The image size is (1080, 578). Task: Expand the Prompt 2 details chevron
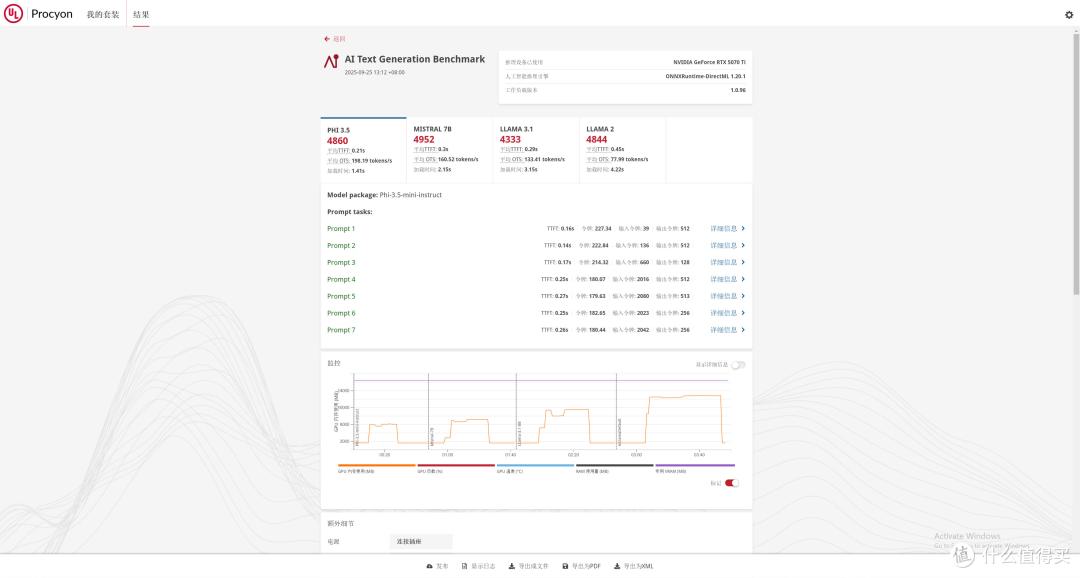tap(742, 246)
